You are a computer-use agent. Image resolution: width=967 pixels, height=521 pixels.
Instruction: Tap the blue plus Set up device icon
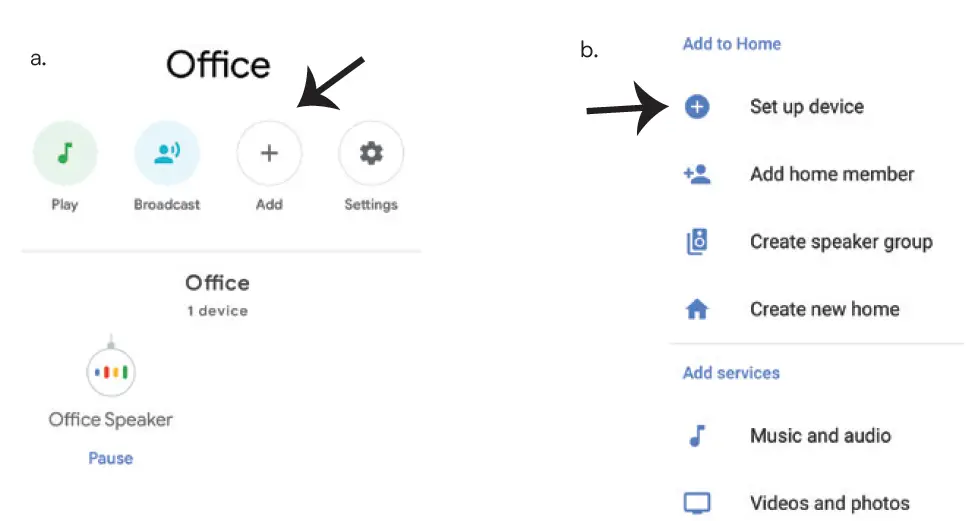[x=697, y=107]
